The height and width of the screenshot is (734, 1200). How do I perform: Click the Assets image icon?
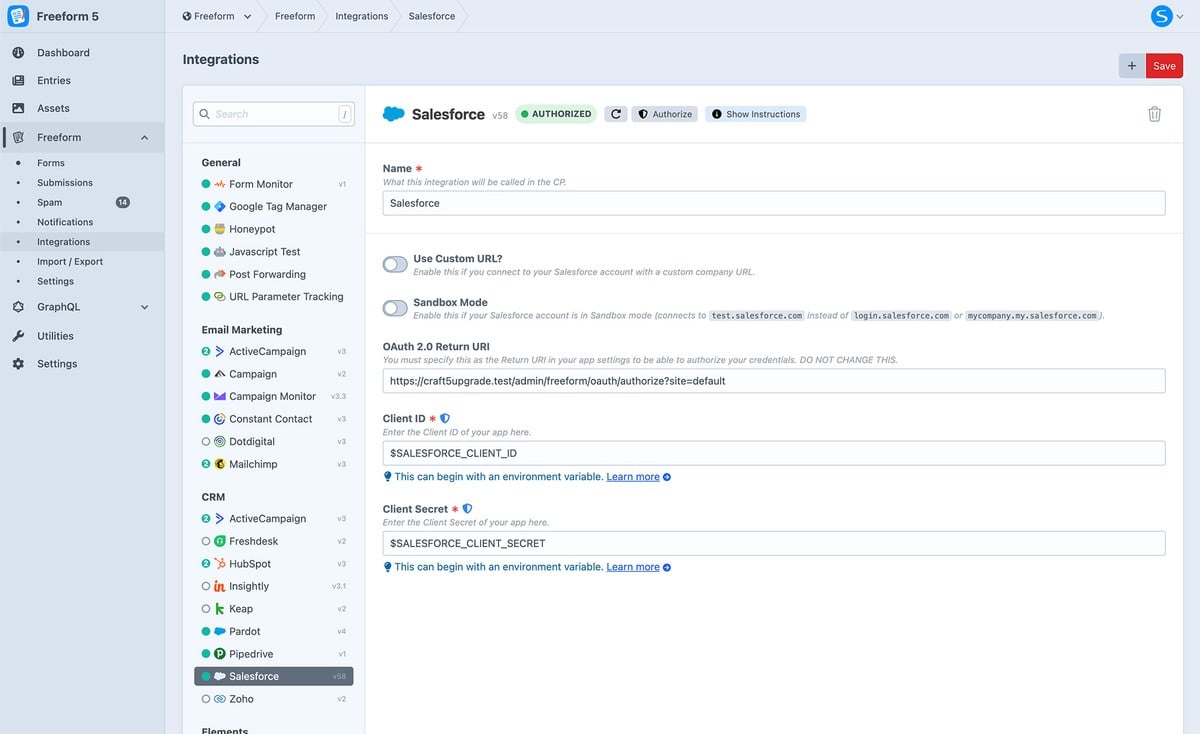tap(18, 108)
